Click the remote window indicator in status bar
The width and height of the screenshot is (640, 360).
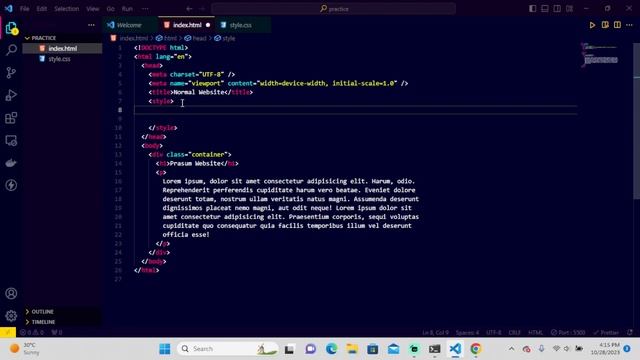pos(8,332)
